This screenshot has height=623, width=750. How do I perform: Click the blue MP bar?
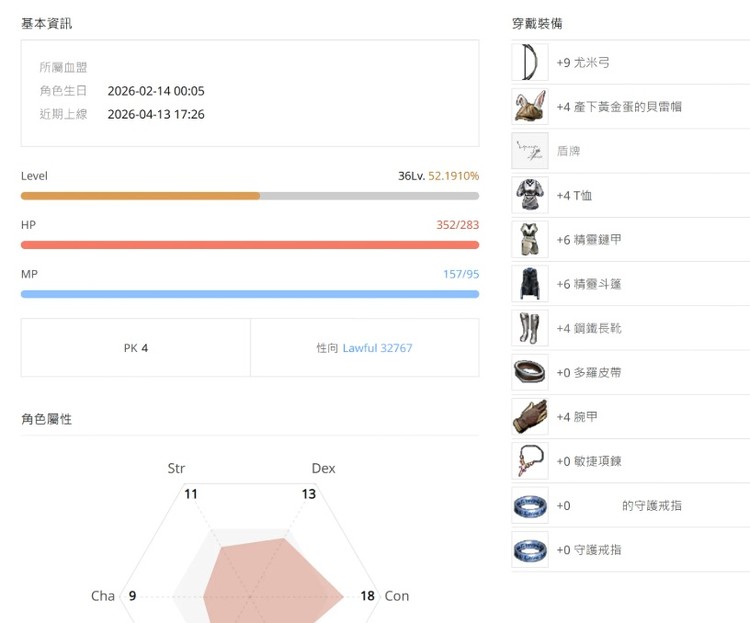tap(249, 294)
